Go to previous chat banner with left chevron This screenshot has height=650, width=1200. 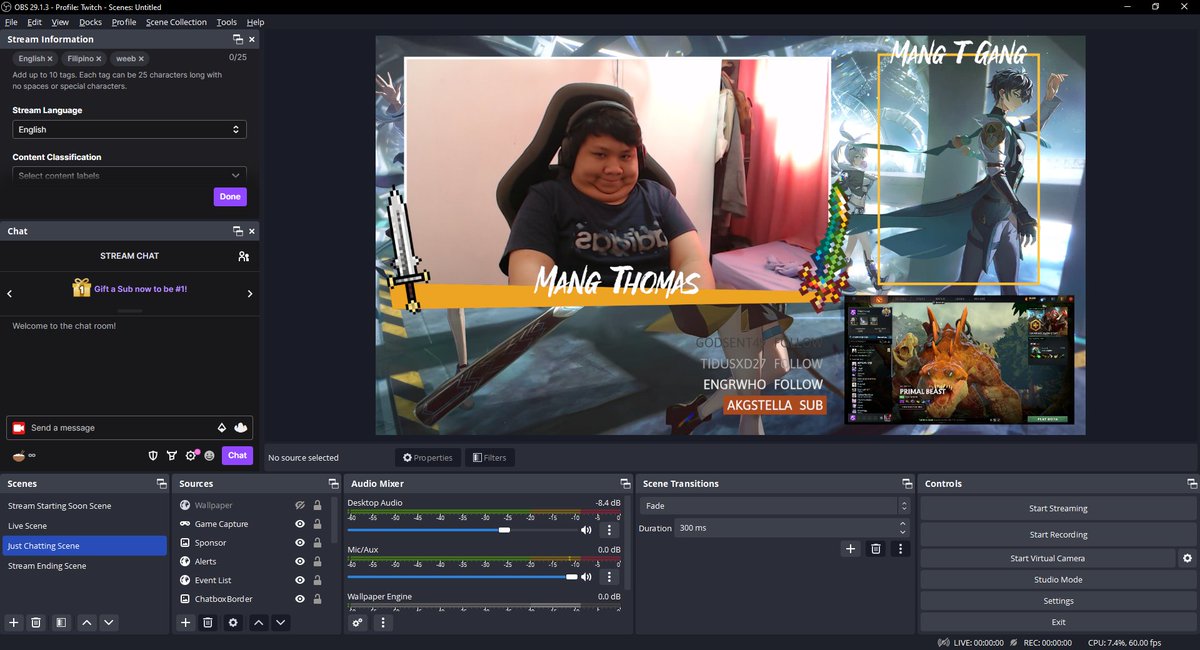(9, 294)
